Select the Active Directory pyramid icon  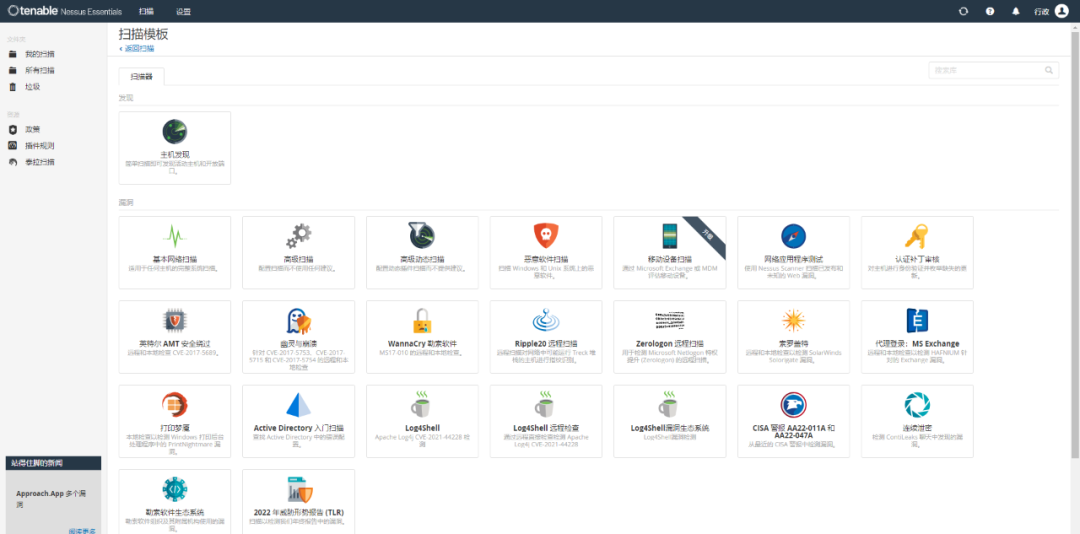pos(298,405)
